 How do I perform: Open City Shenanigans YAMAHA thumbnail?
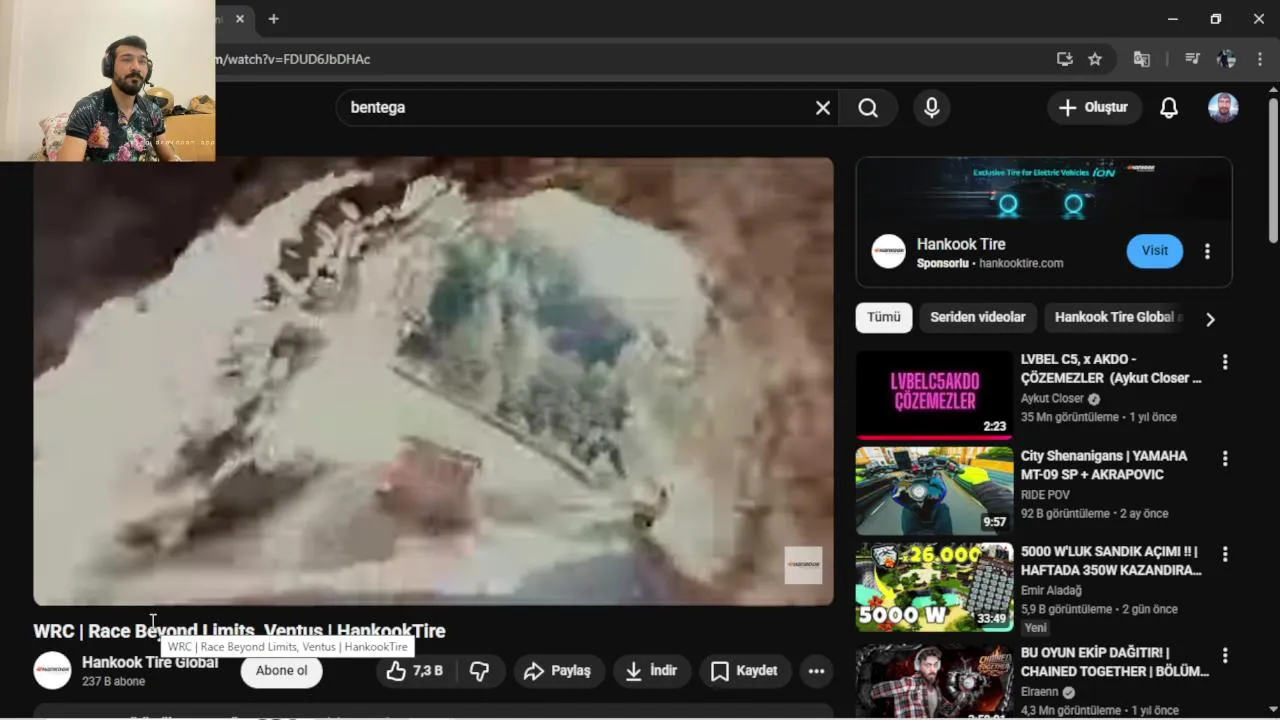click(934, 491)
